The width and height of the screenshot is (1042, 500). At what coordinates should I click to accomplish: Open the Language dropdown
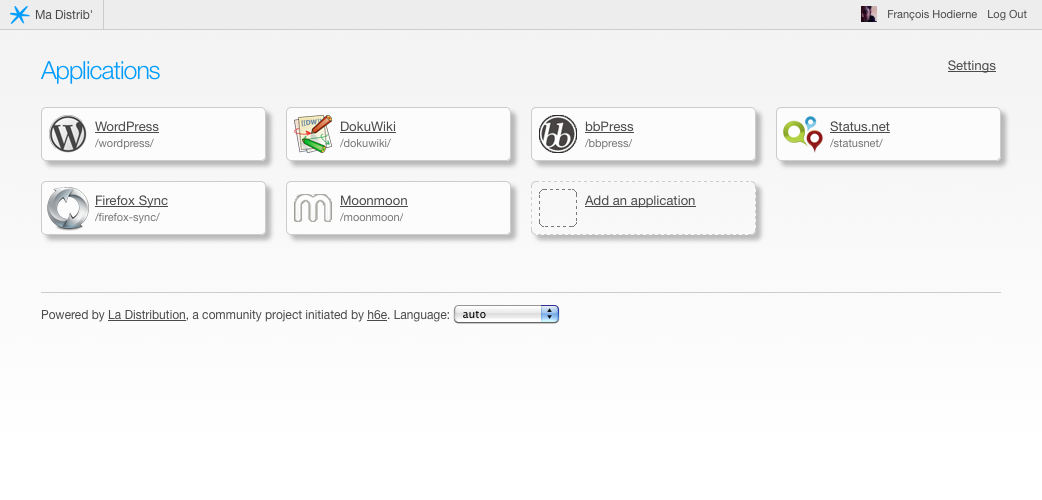pos(506,314)
